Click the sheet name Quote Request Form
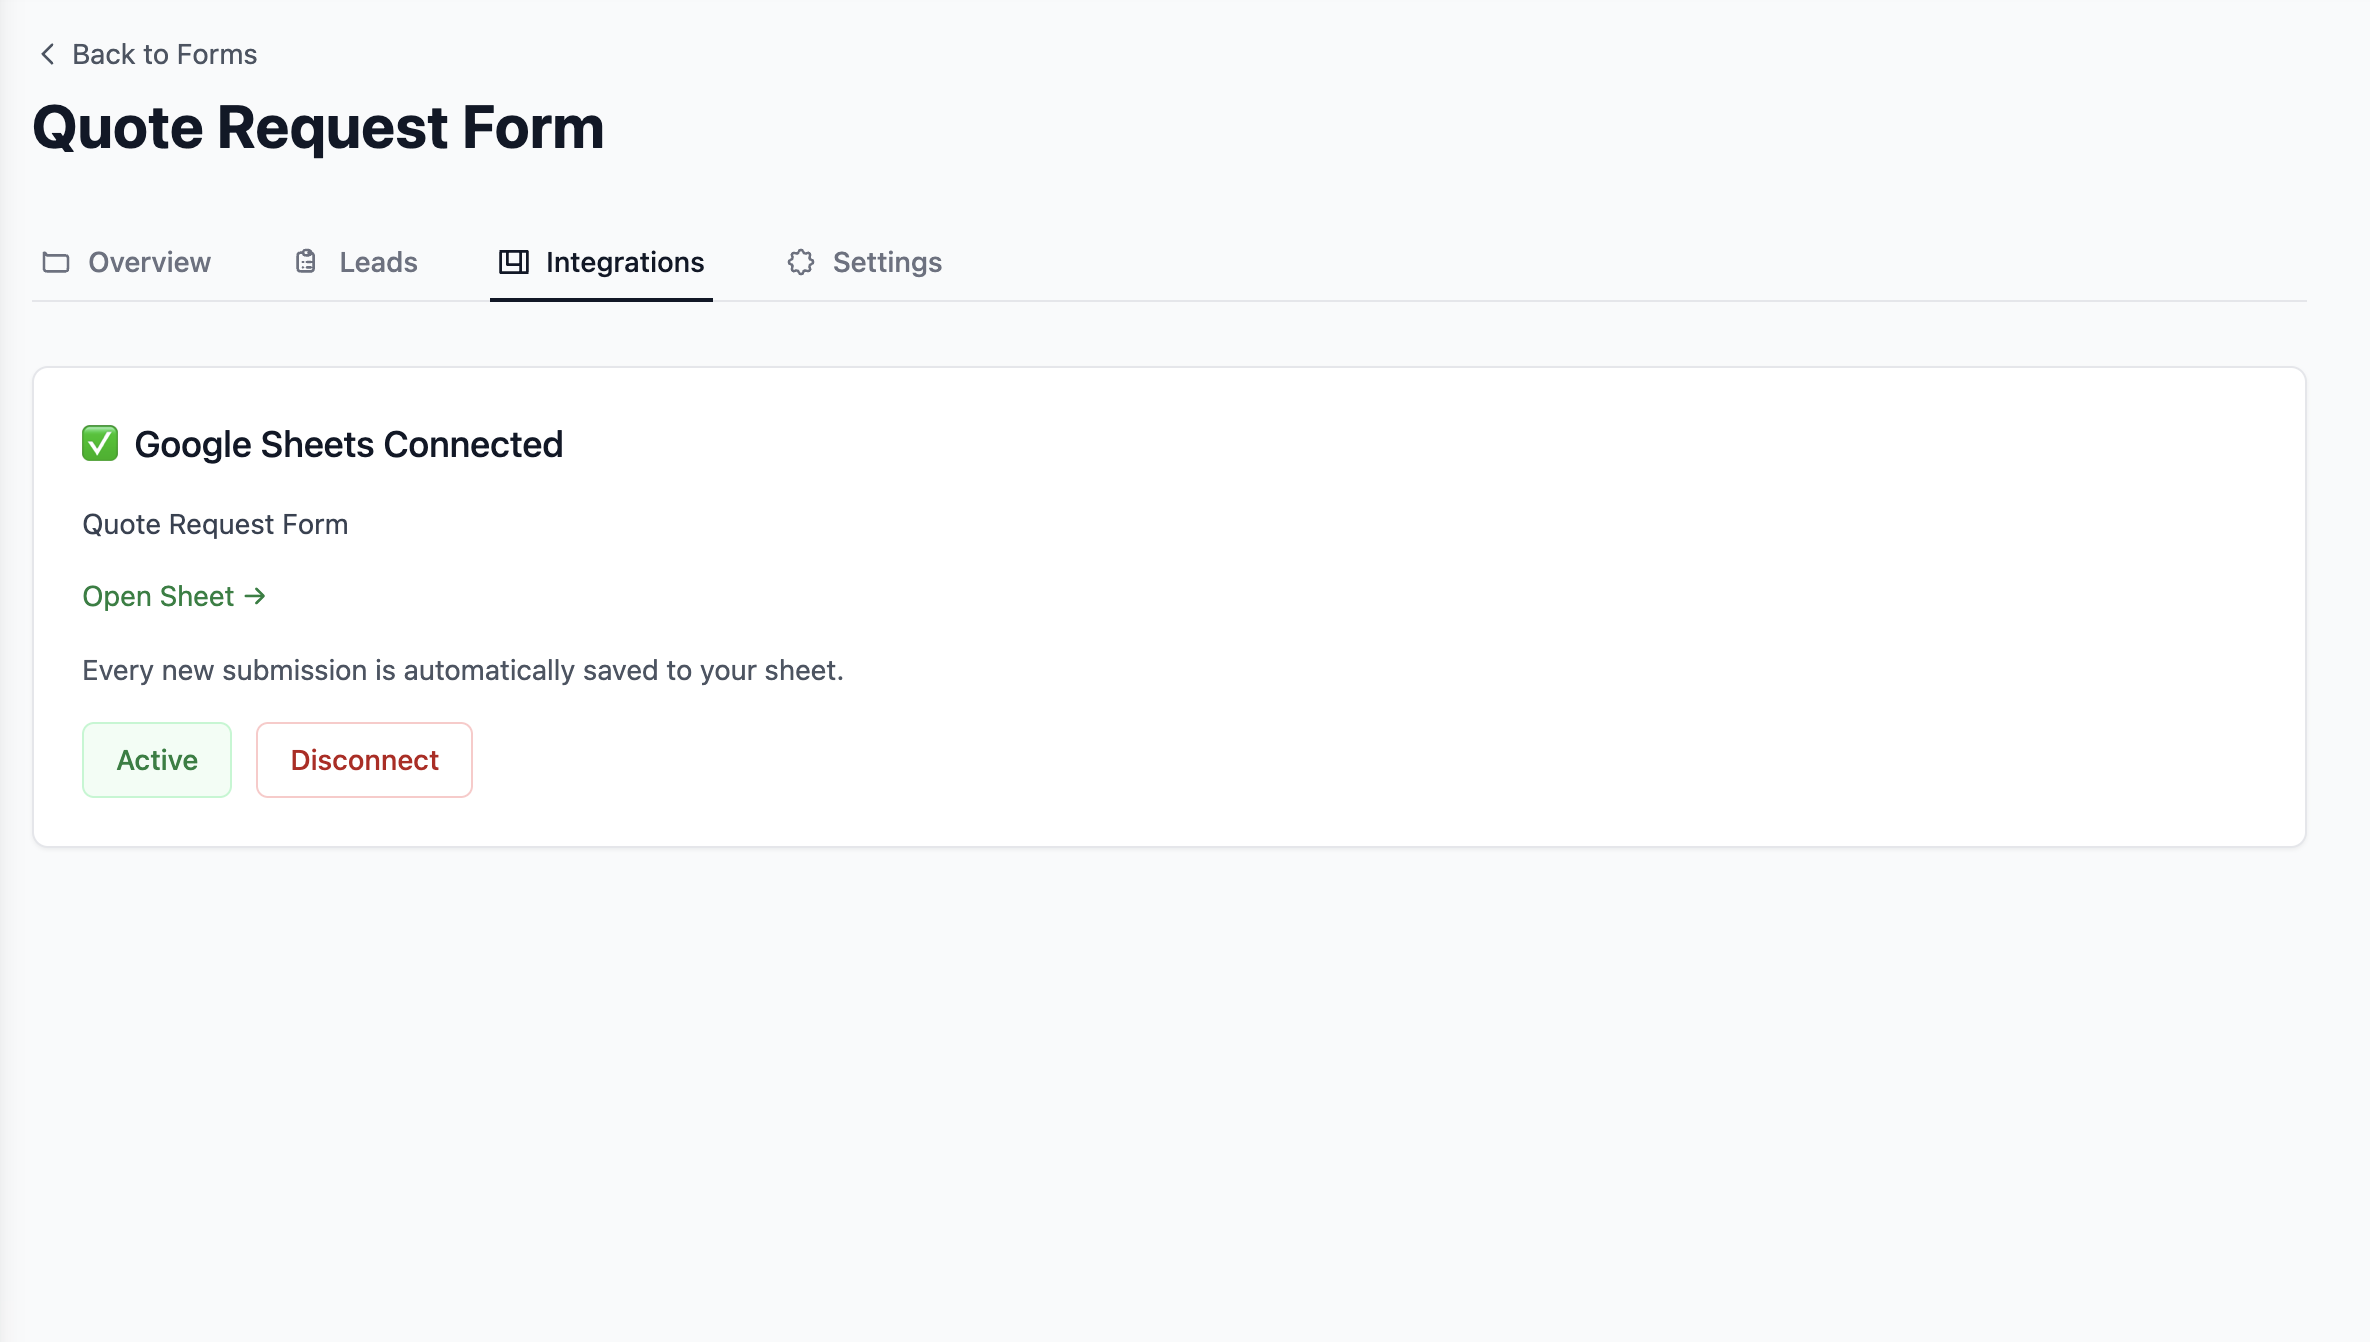The width and height of the screenshot is (2370, 1342). click(x=215, y=524)
